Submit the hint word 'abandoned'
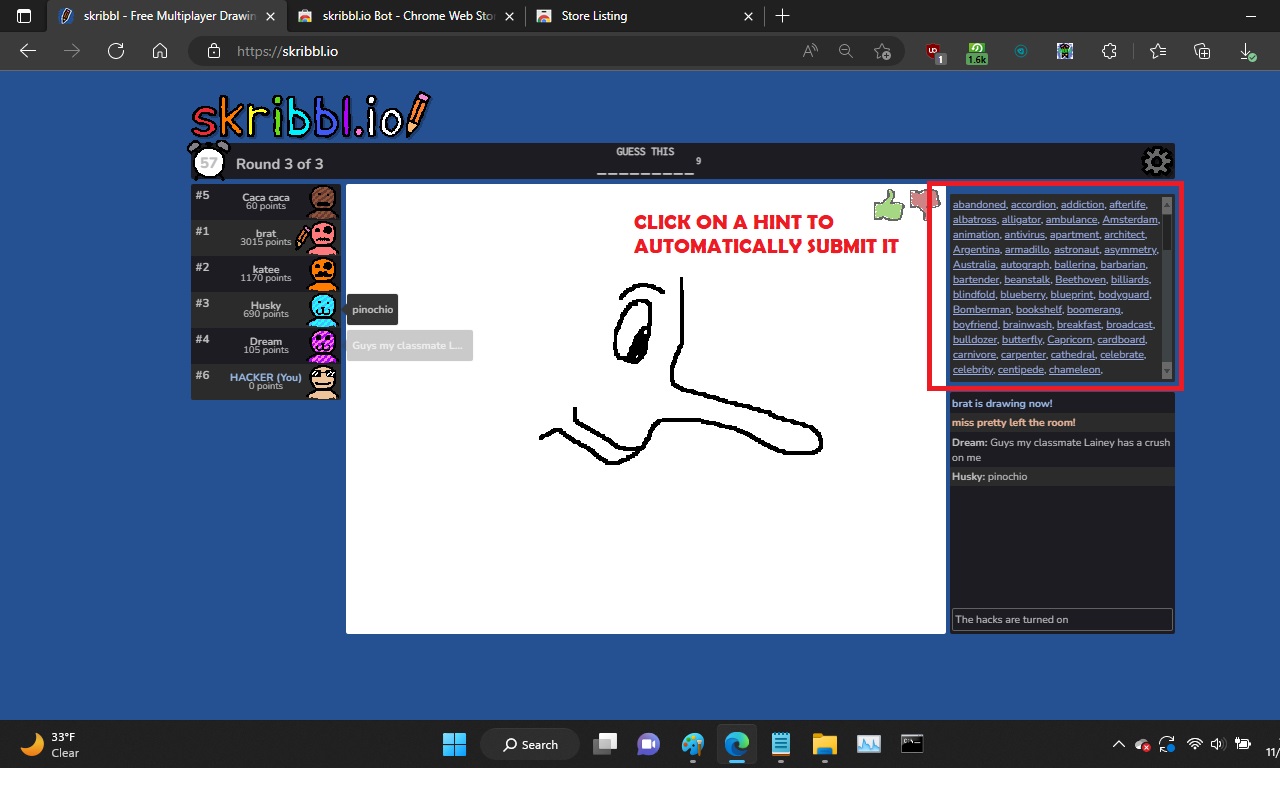The height and width of the screenshot is (800, 1280). click(x=978, y=204)
